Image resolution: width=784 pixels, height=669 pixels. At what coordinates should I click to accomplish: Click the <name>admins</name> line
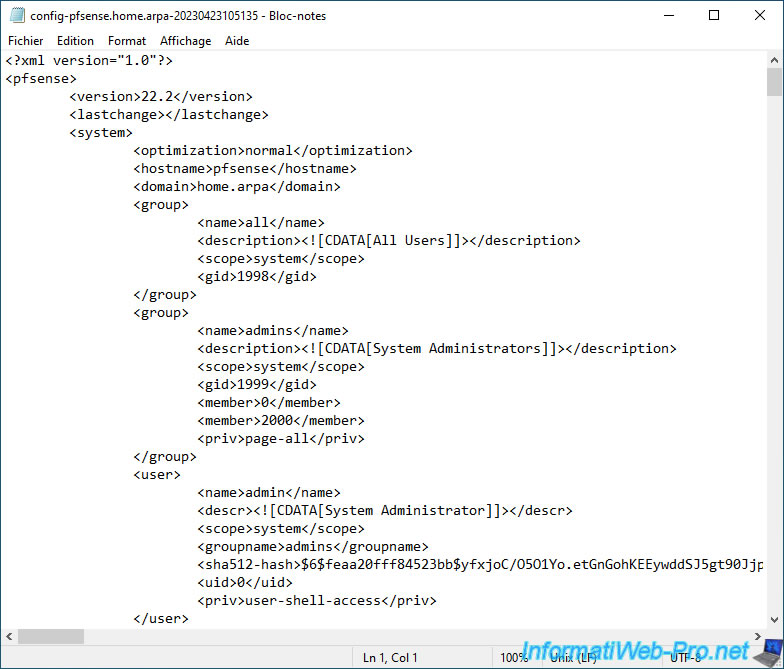[x=273, y=330]
